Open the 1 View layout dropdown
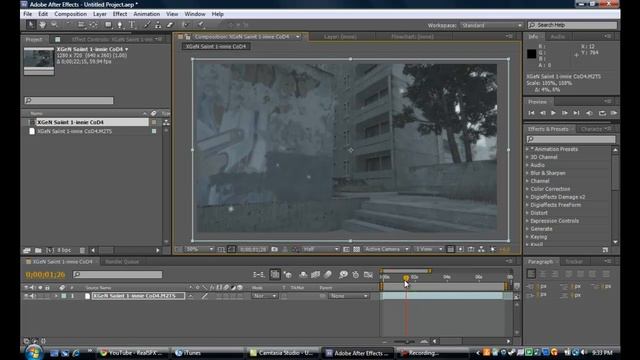Viewport: 640px width, 360px height. coord(429,249)
